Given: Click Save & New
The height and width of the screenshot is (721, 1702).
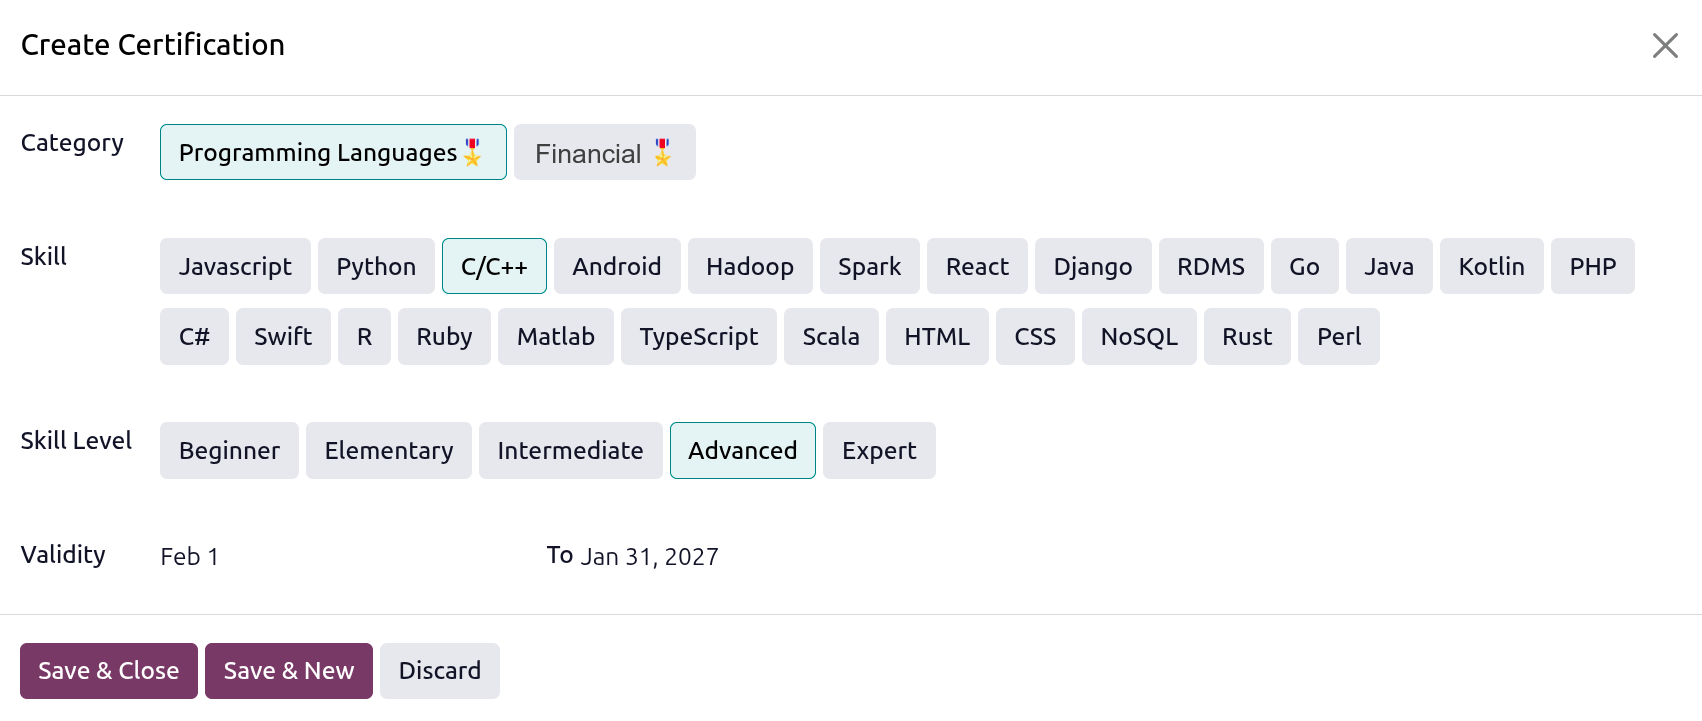Looking at the screenshot, I should pos(289,670).
